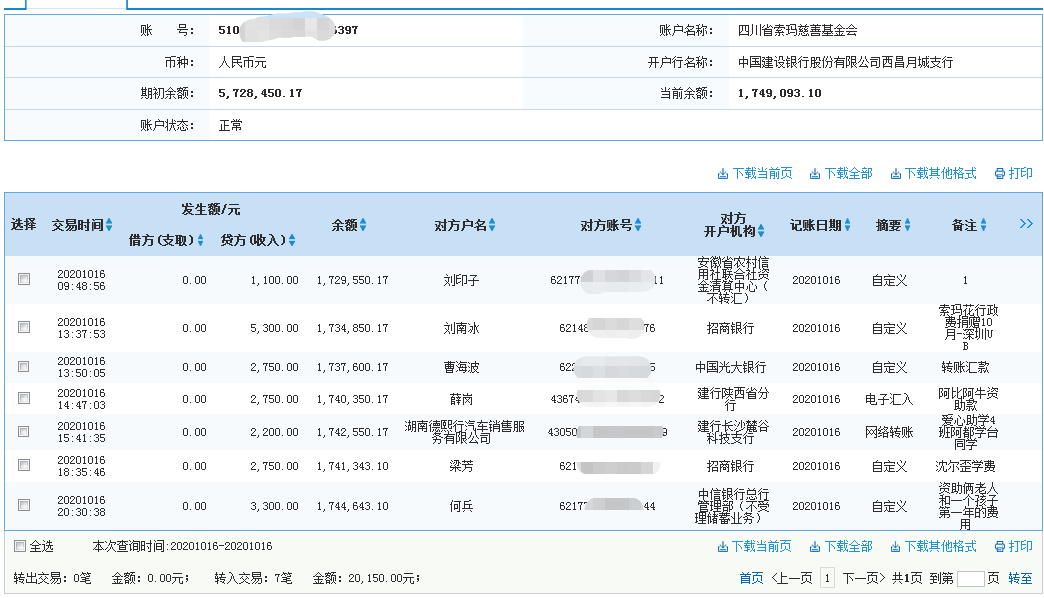
Task: Sort the table by 余额 column
Action: (x=364, y=223)
